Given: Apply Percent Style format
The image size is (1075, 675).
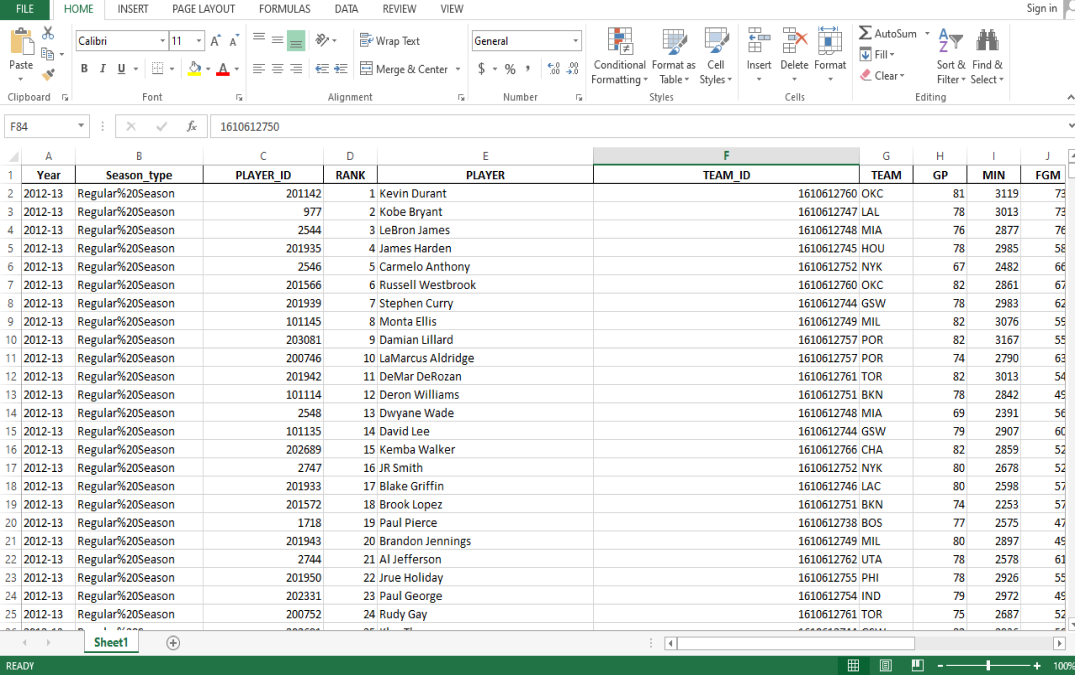Looking at the screenshot, I should [x=510, y=69].
